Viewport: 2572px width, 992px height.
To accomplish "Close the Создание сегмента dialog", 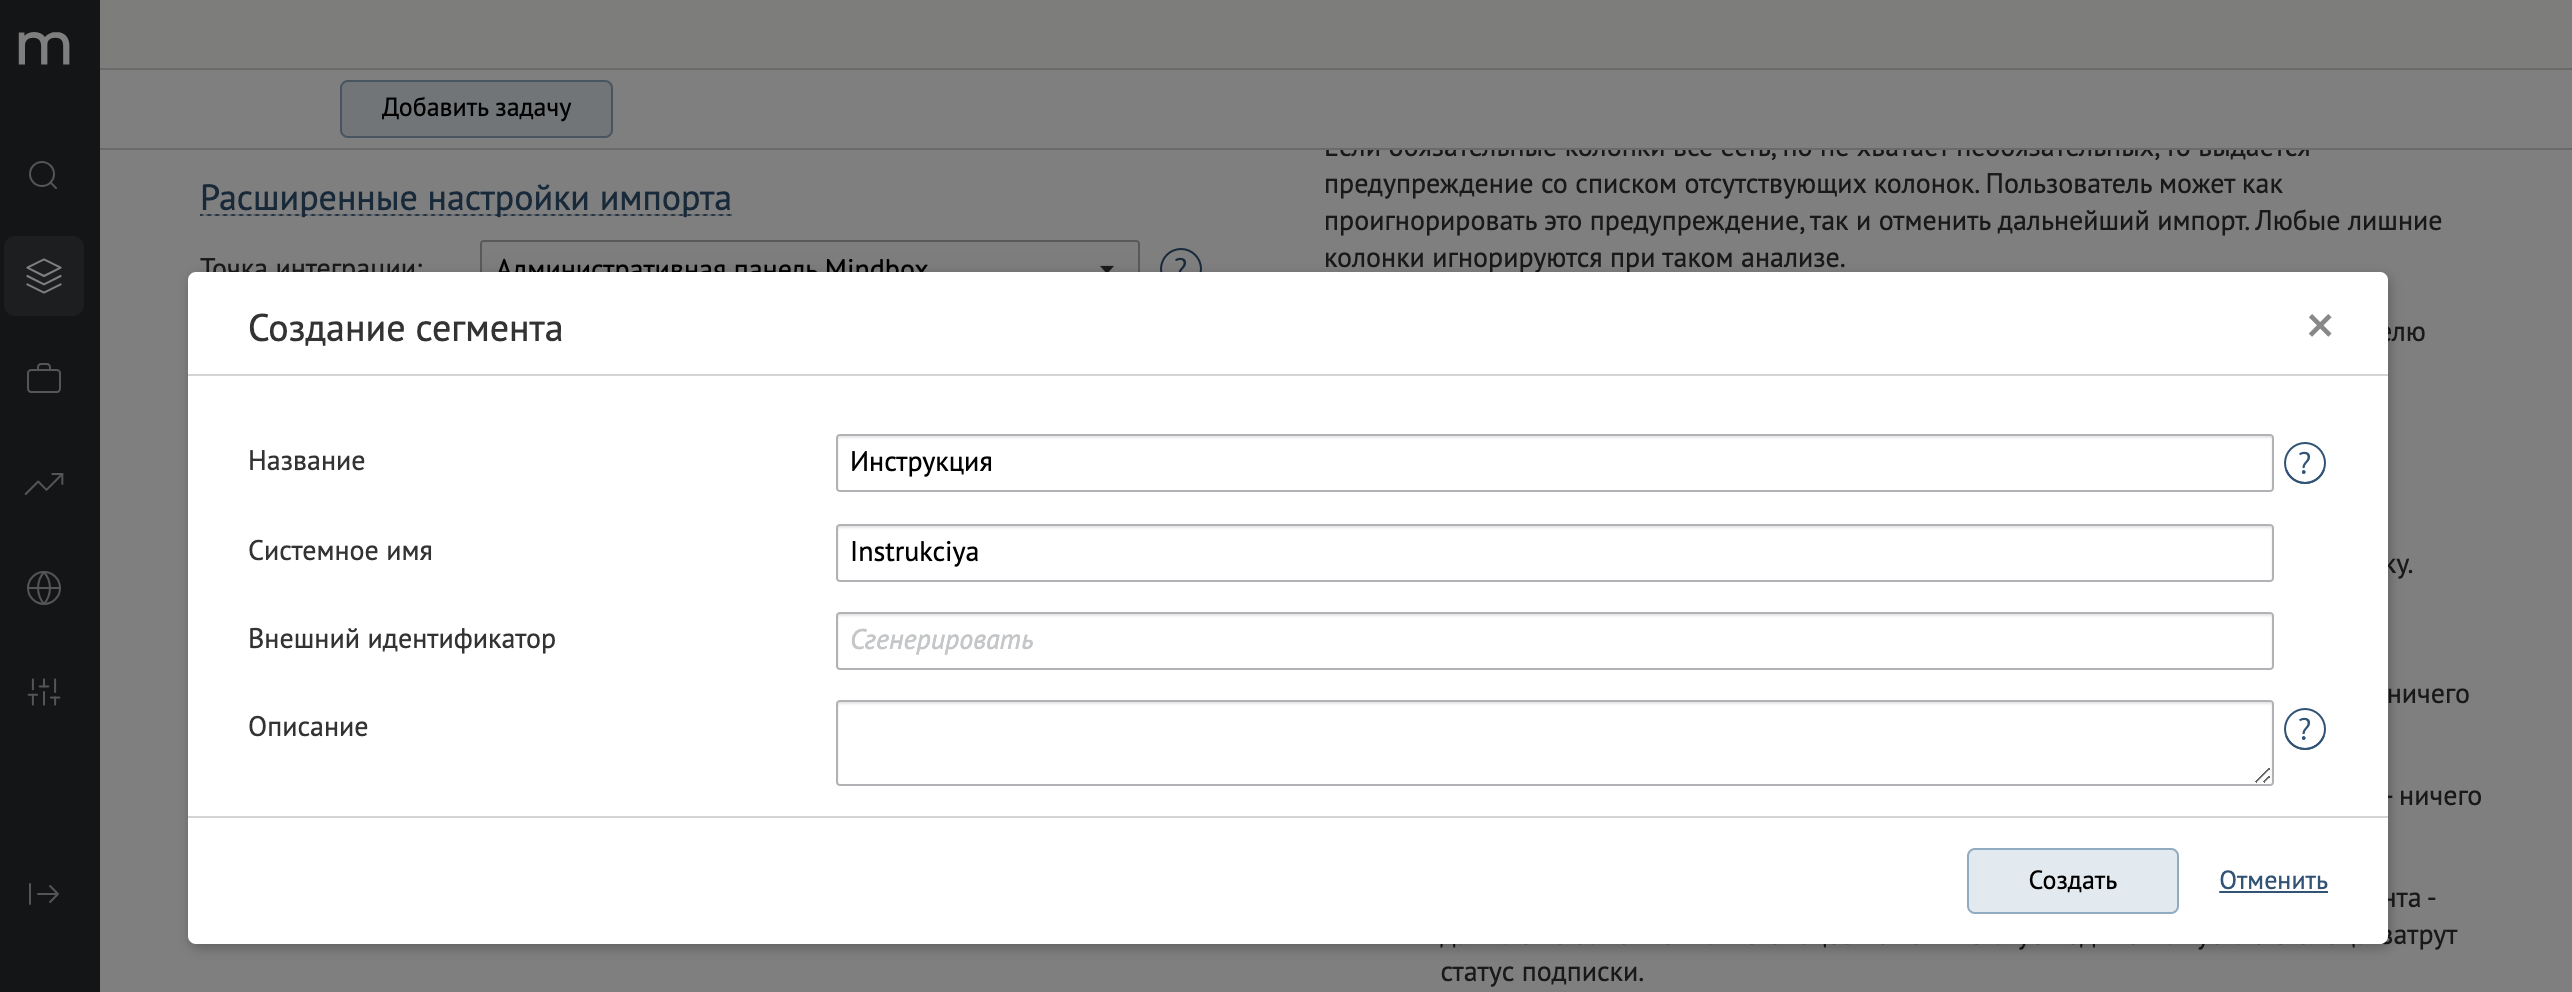I will pos(2320,325).
